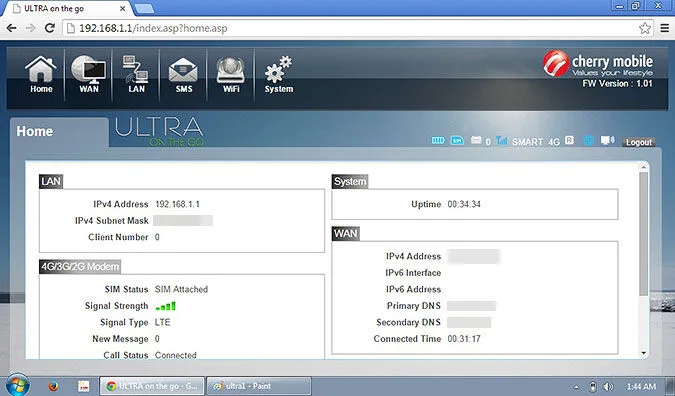Open the WiFi settings icon
Screen dimensions: 675x396
231,74
